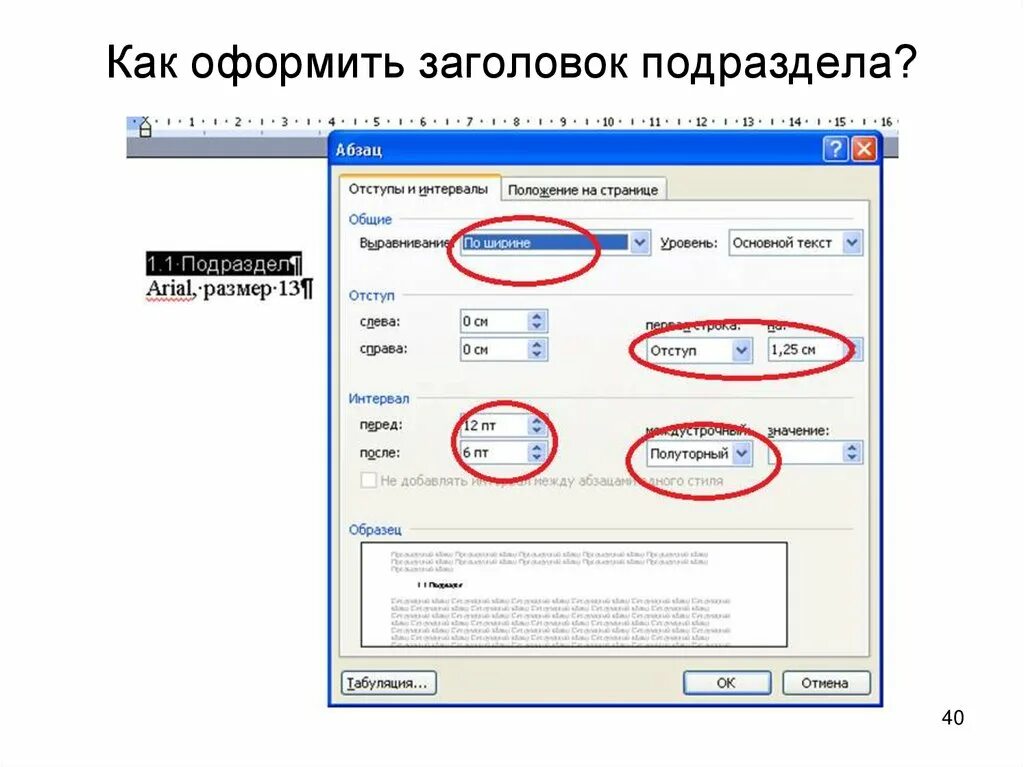This screenshot has height=767, width=1024.
Task: Close the Абзац dialog with the red X
Action: click(x=863, y=149)
